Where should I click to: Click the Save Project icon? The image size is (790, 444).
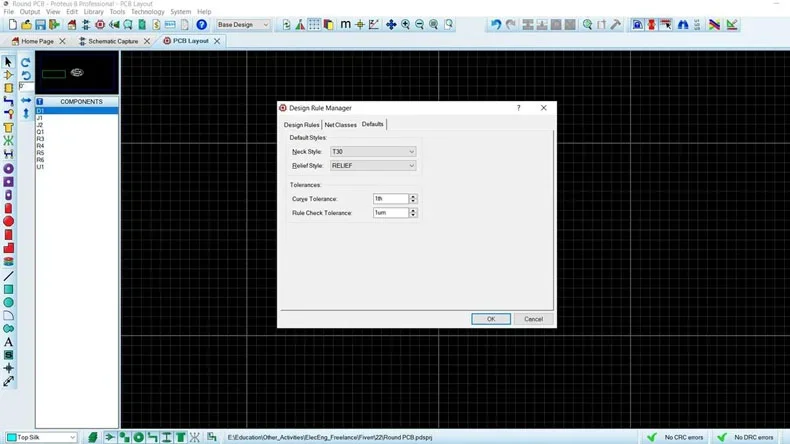pyautogui.click(x=40, y=25)
